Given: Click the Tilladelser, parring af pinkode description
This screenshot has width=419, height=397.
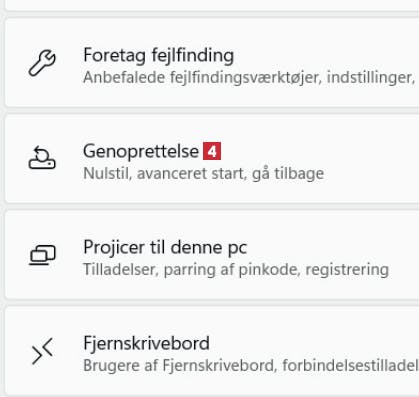Looking at the screenshot, I should (x=236, y=270).
